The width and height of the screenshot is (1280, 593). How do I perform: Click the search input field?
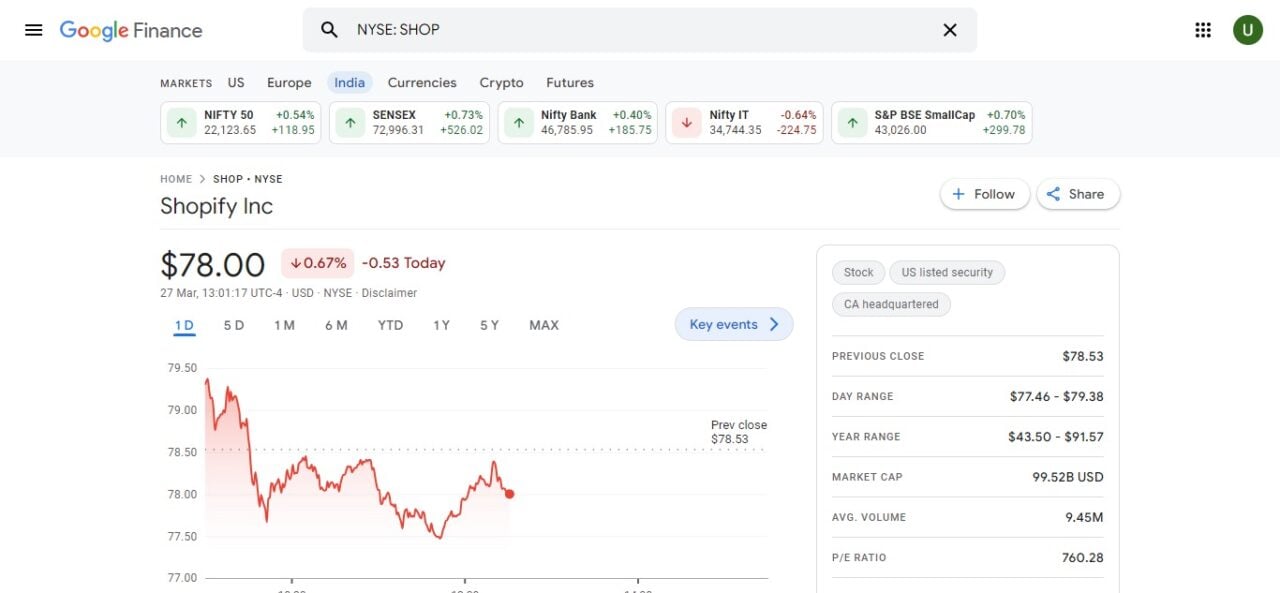pos(640,30)
